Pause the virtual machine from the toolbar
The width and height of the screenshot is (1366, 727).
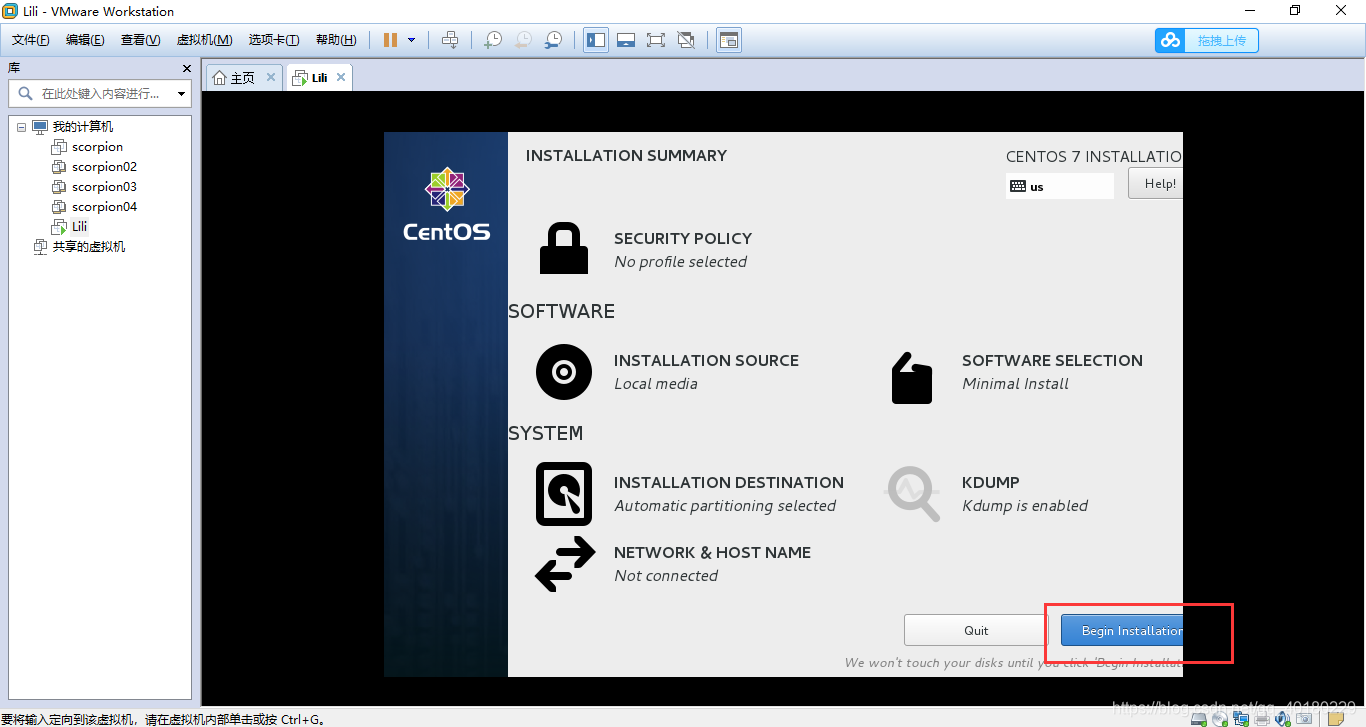pos(390,40)
